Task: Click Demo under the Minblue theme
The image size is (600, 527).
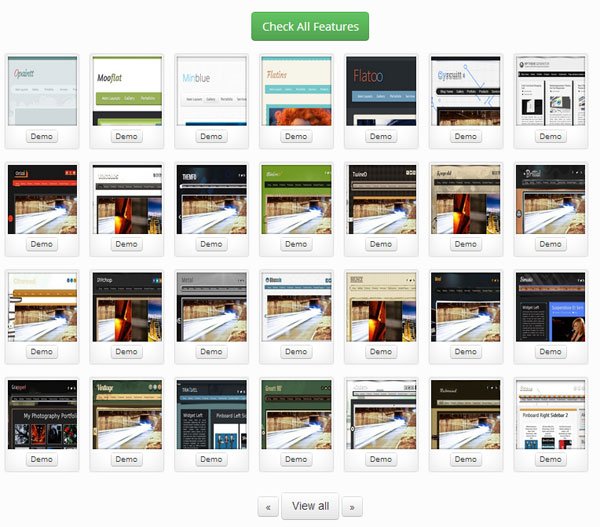Action: point(212,137)
